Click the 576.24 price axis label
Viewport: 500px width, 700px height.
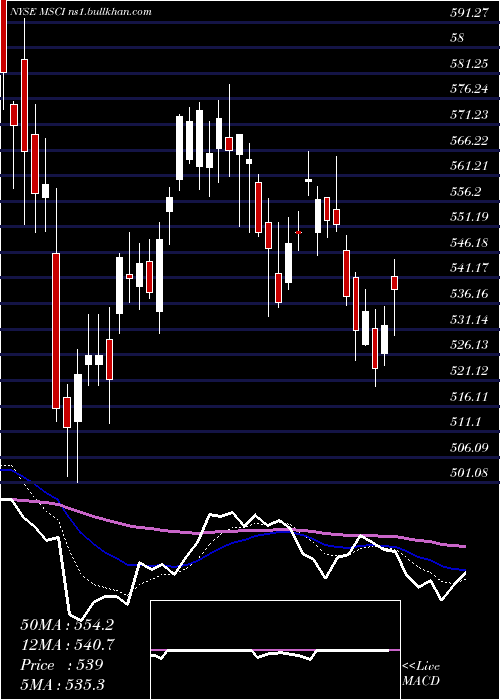point(469,90)
